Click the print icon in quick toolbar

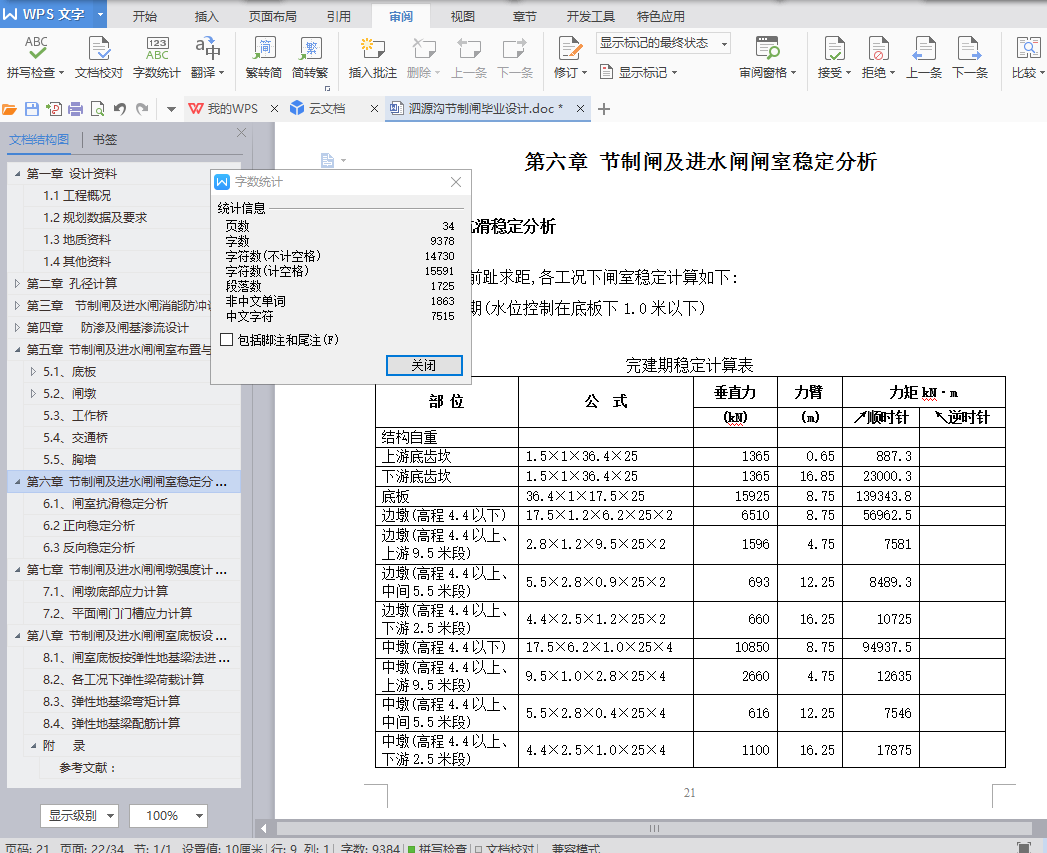(75, 109)
